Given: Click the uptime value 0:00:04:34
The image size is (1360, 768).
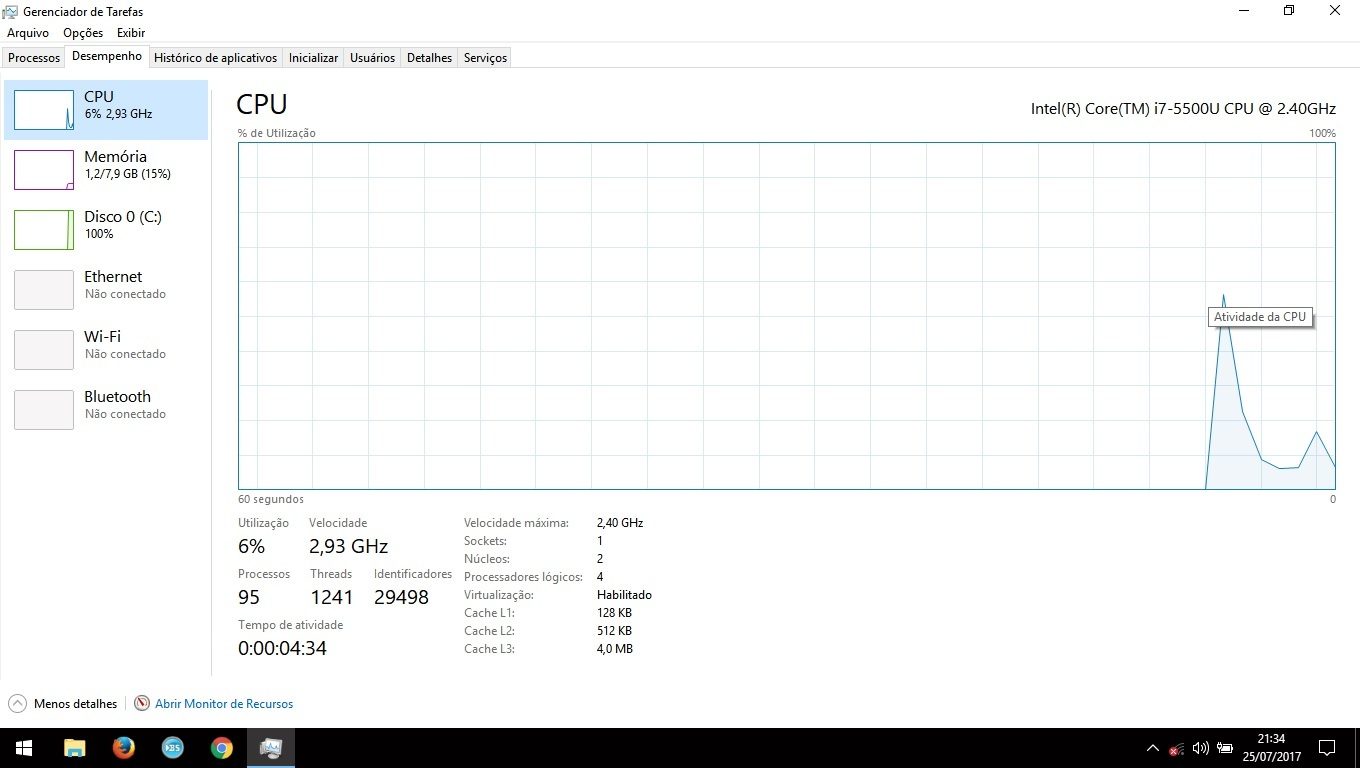Looking at the screenshot, I should [x=282, y=648].
